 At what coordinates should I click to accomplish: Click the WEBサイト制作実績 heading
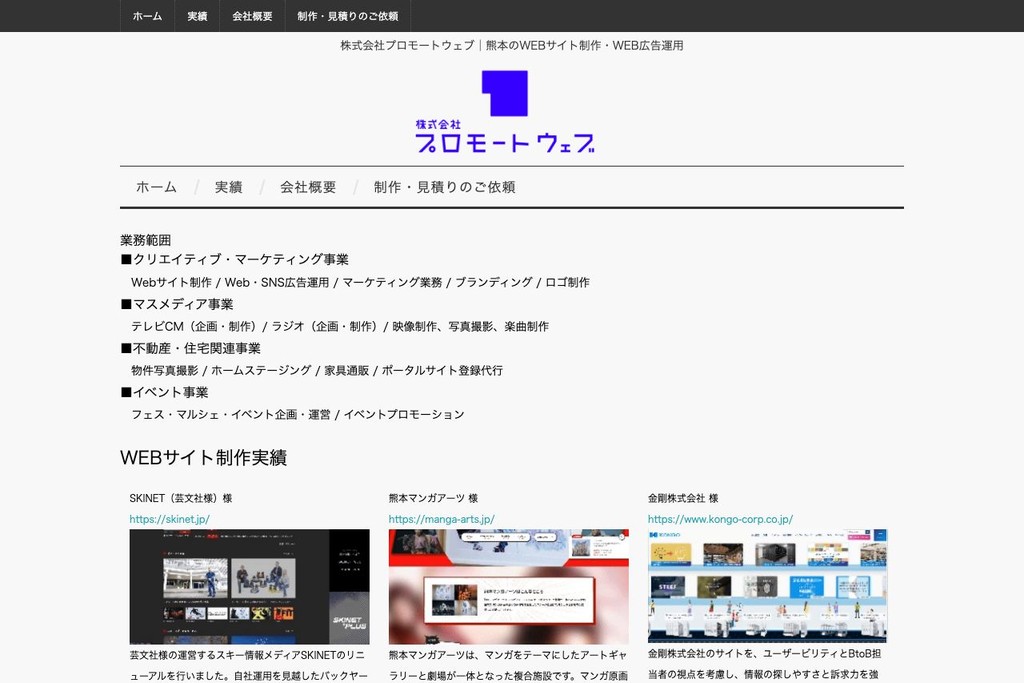point(203,458)
